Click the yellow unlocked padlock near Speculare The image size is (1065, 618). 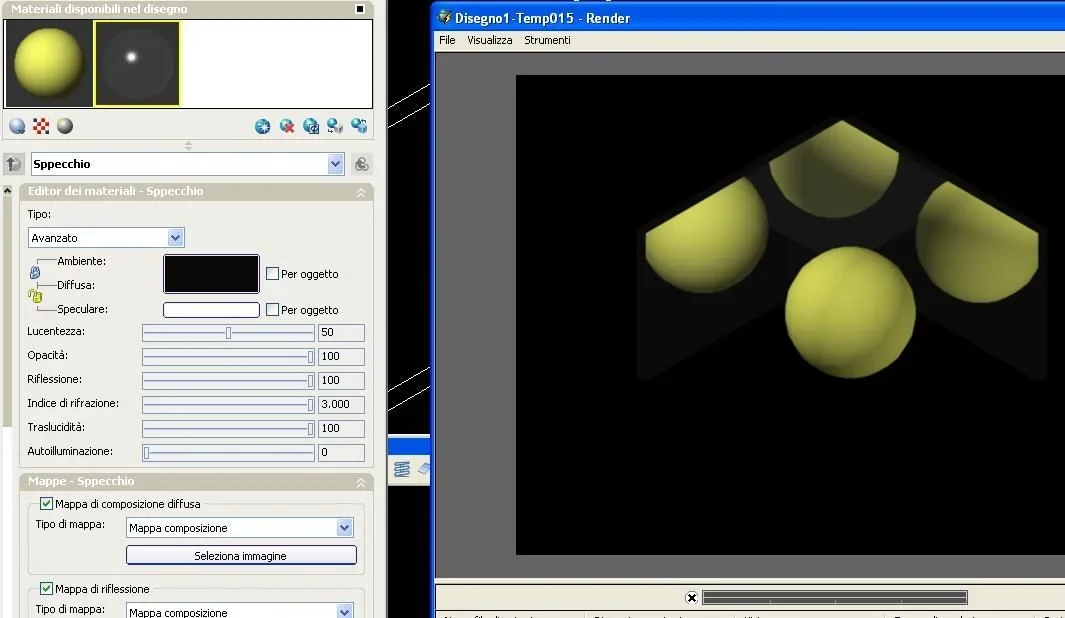(34, 296)
